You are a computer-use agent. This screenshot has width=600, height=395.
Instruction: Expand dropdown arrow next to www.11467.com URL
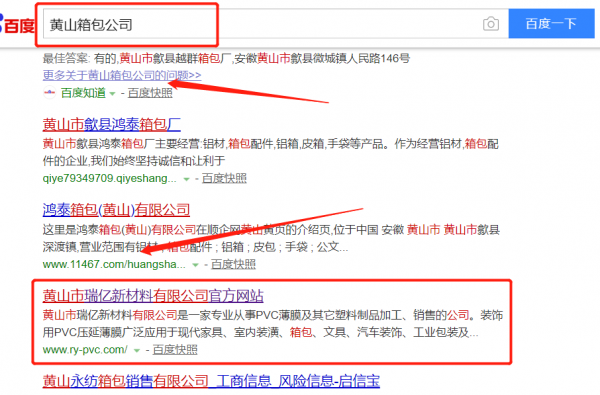[x=196, y=265]
